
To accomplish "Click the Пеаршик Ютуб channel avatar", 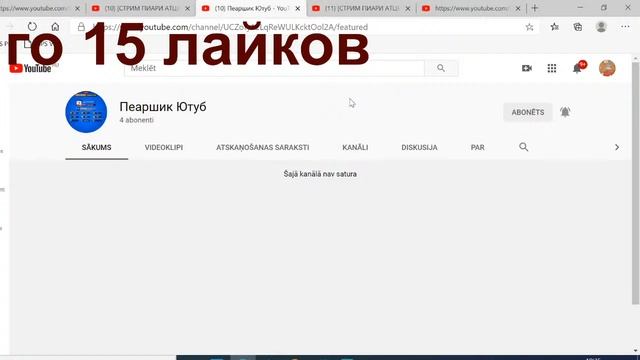I will point(86,112).
